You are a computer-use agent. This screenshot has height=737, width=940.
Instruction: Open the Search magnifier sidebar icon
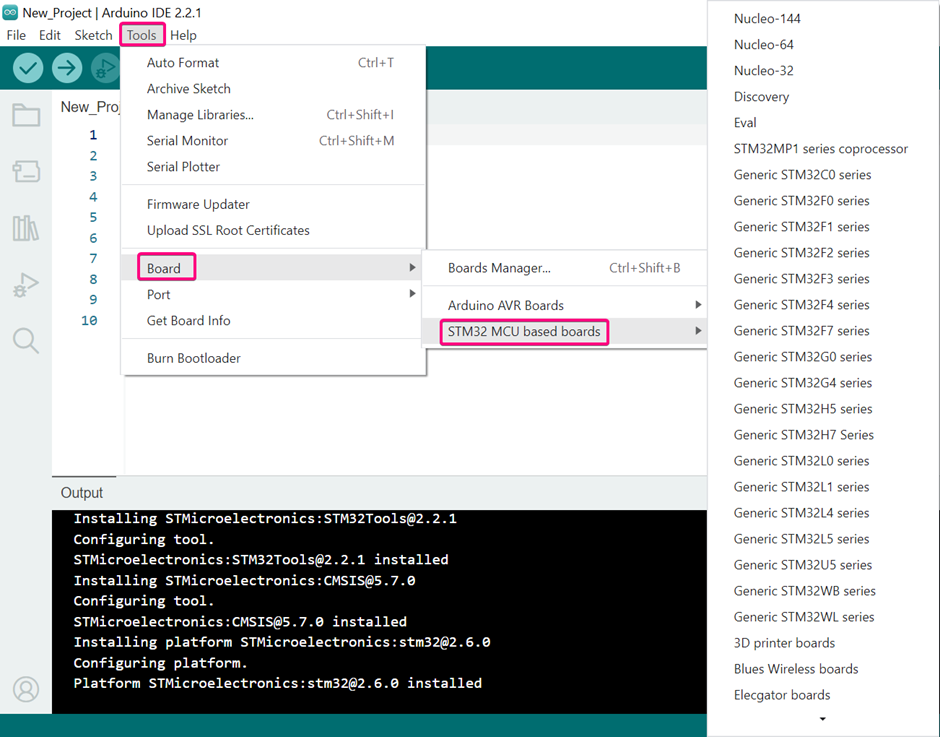26,341
